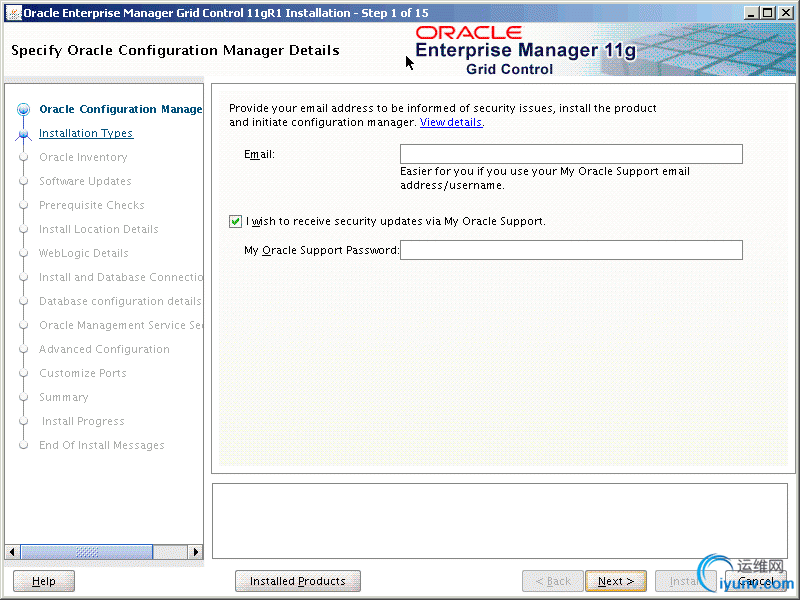Click the horizontal scrollbar thumb in step list
Viewport: 800px width, 600px height.
tap(87, 552)
